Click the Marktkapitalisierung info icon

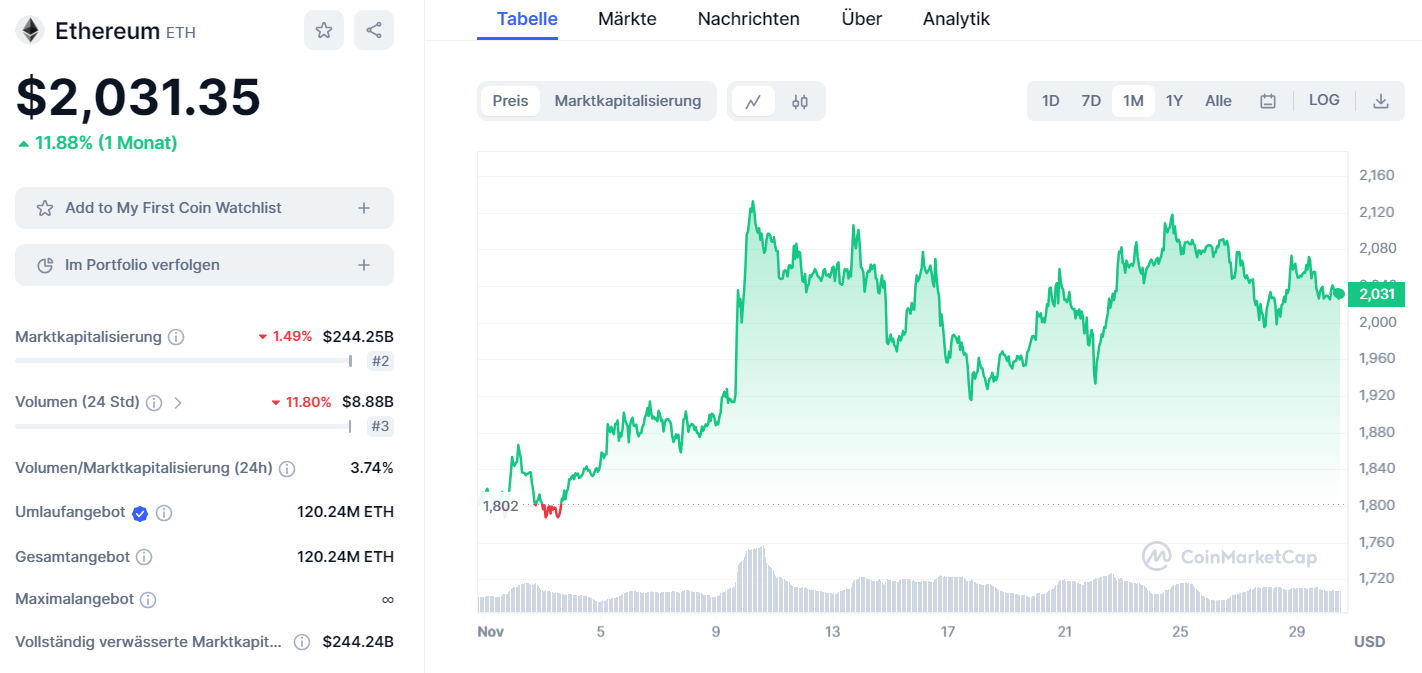pos(176,337)
